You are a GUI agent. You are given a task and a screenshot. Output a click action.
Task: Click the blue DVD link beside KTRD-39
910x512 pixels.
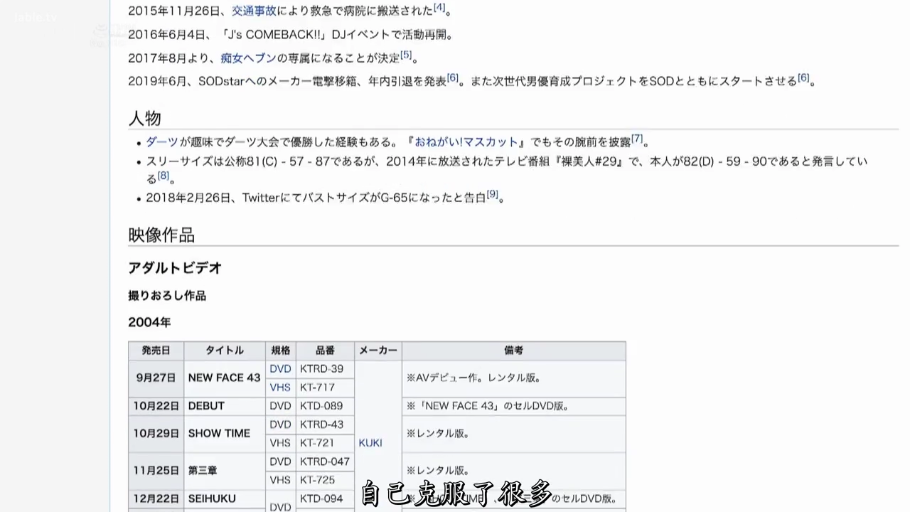tap(280, 369)
